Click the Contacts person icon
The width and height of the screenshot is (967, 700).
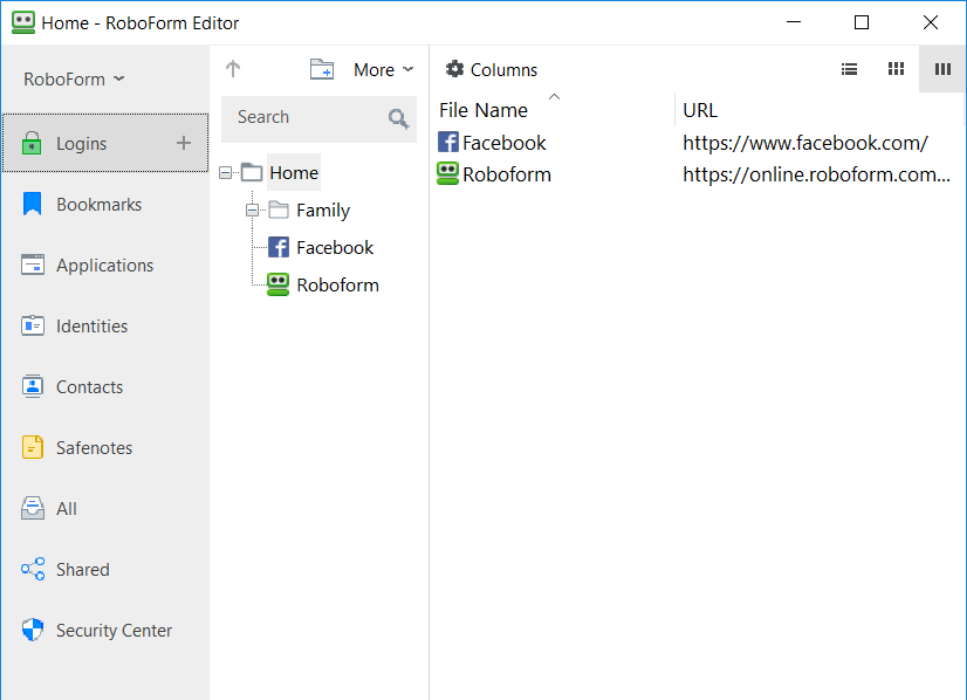tap(32, 386)
